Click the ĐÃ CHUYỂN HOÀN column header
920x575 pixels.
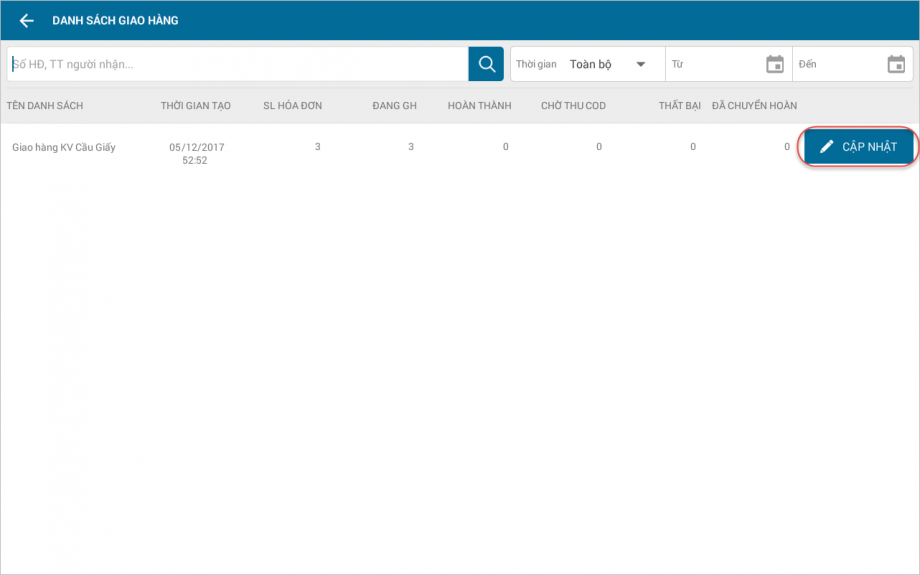pyautogui.click(x=754, y=106)
